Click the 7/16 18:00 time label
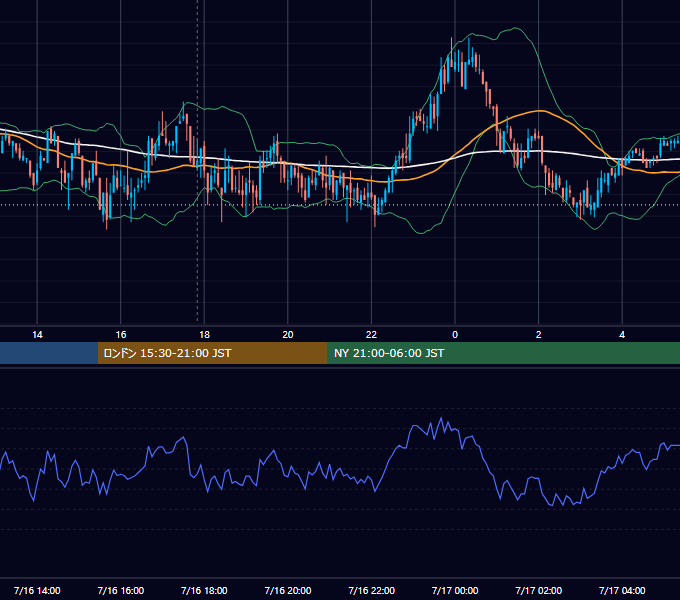This screenshot has height=600, width=680. (x=204, y=590)
